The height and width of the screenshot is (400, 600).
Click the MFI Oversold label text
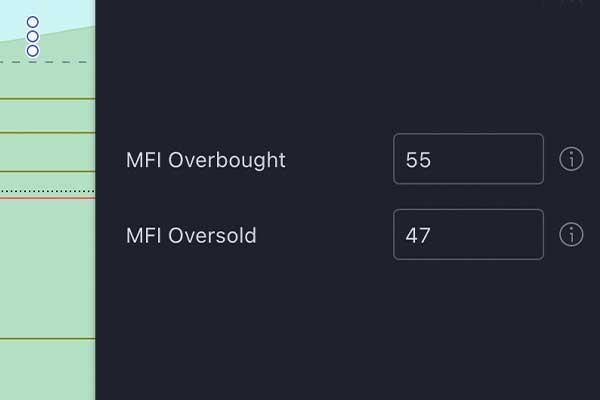(x=191, y=236)
